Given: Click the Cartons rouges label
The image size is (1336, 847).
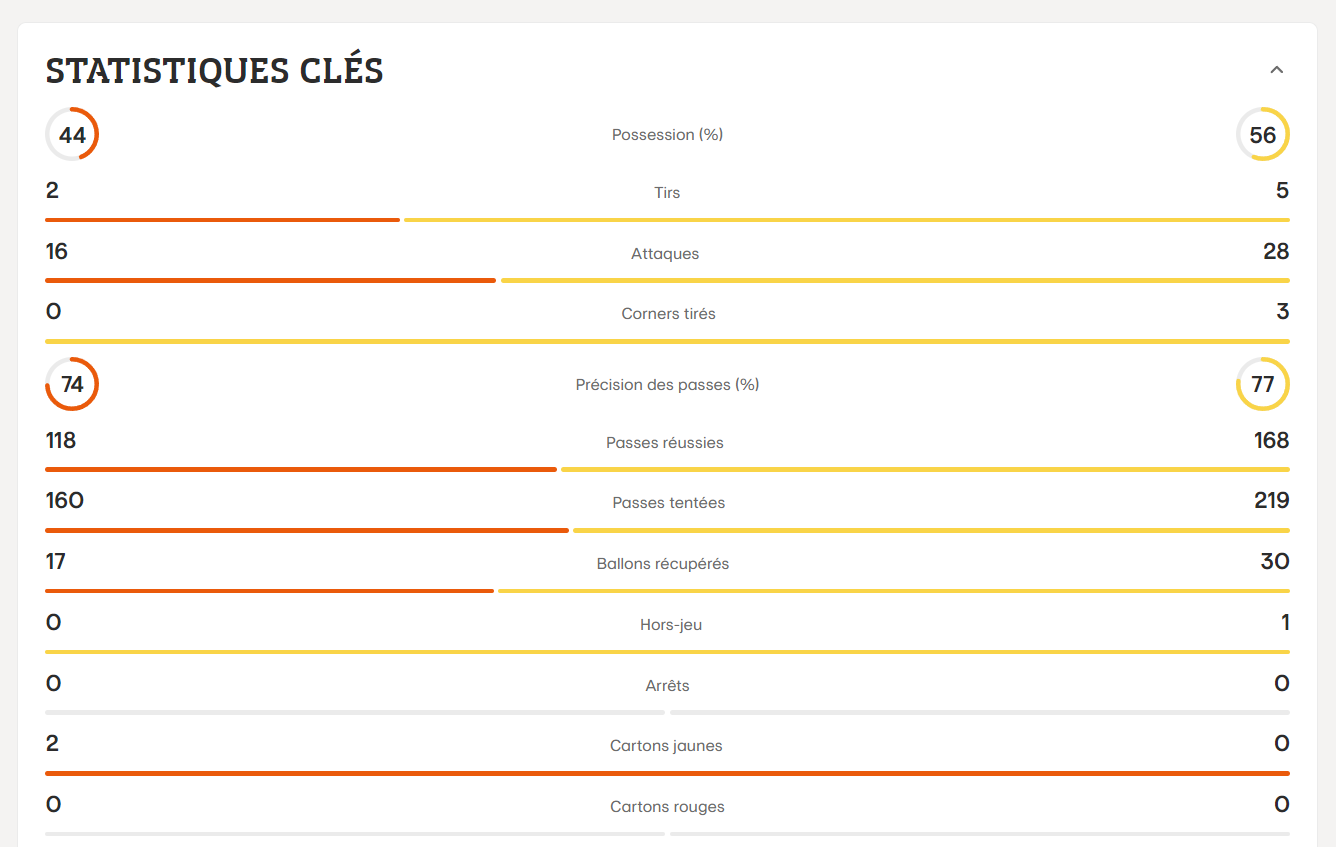Looking at the screenshot, I should point(667,806).
